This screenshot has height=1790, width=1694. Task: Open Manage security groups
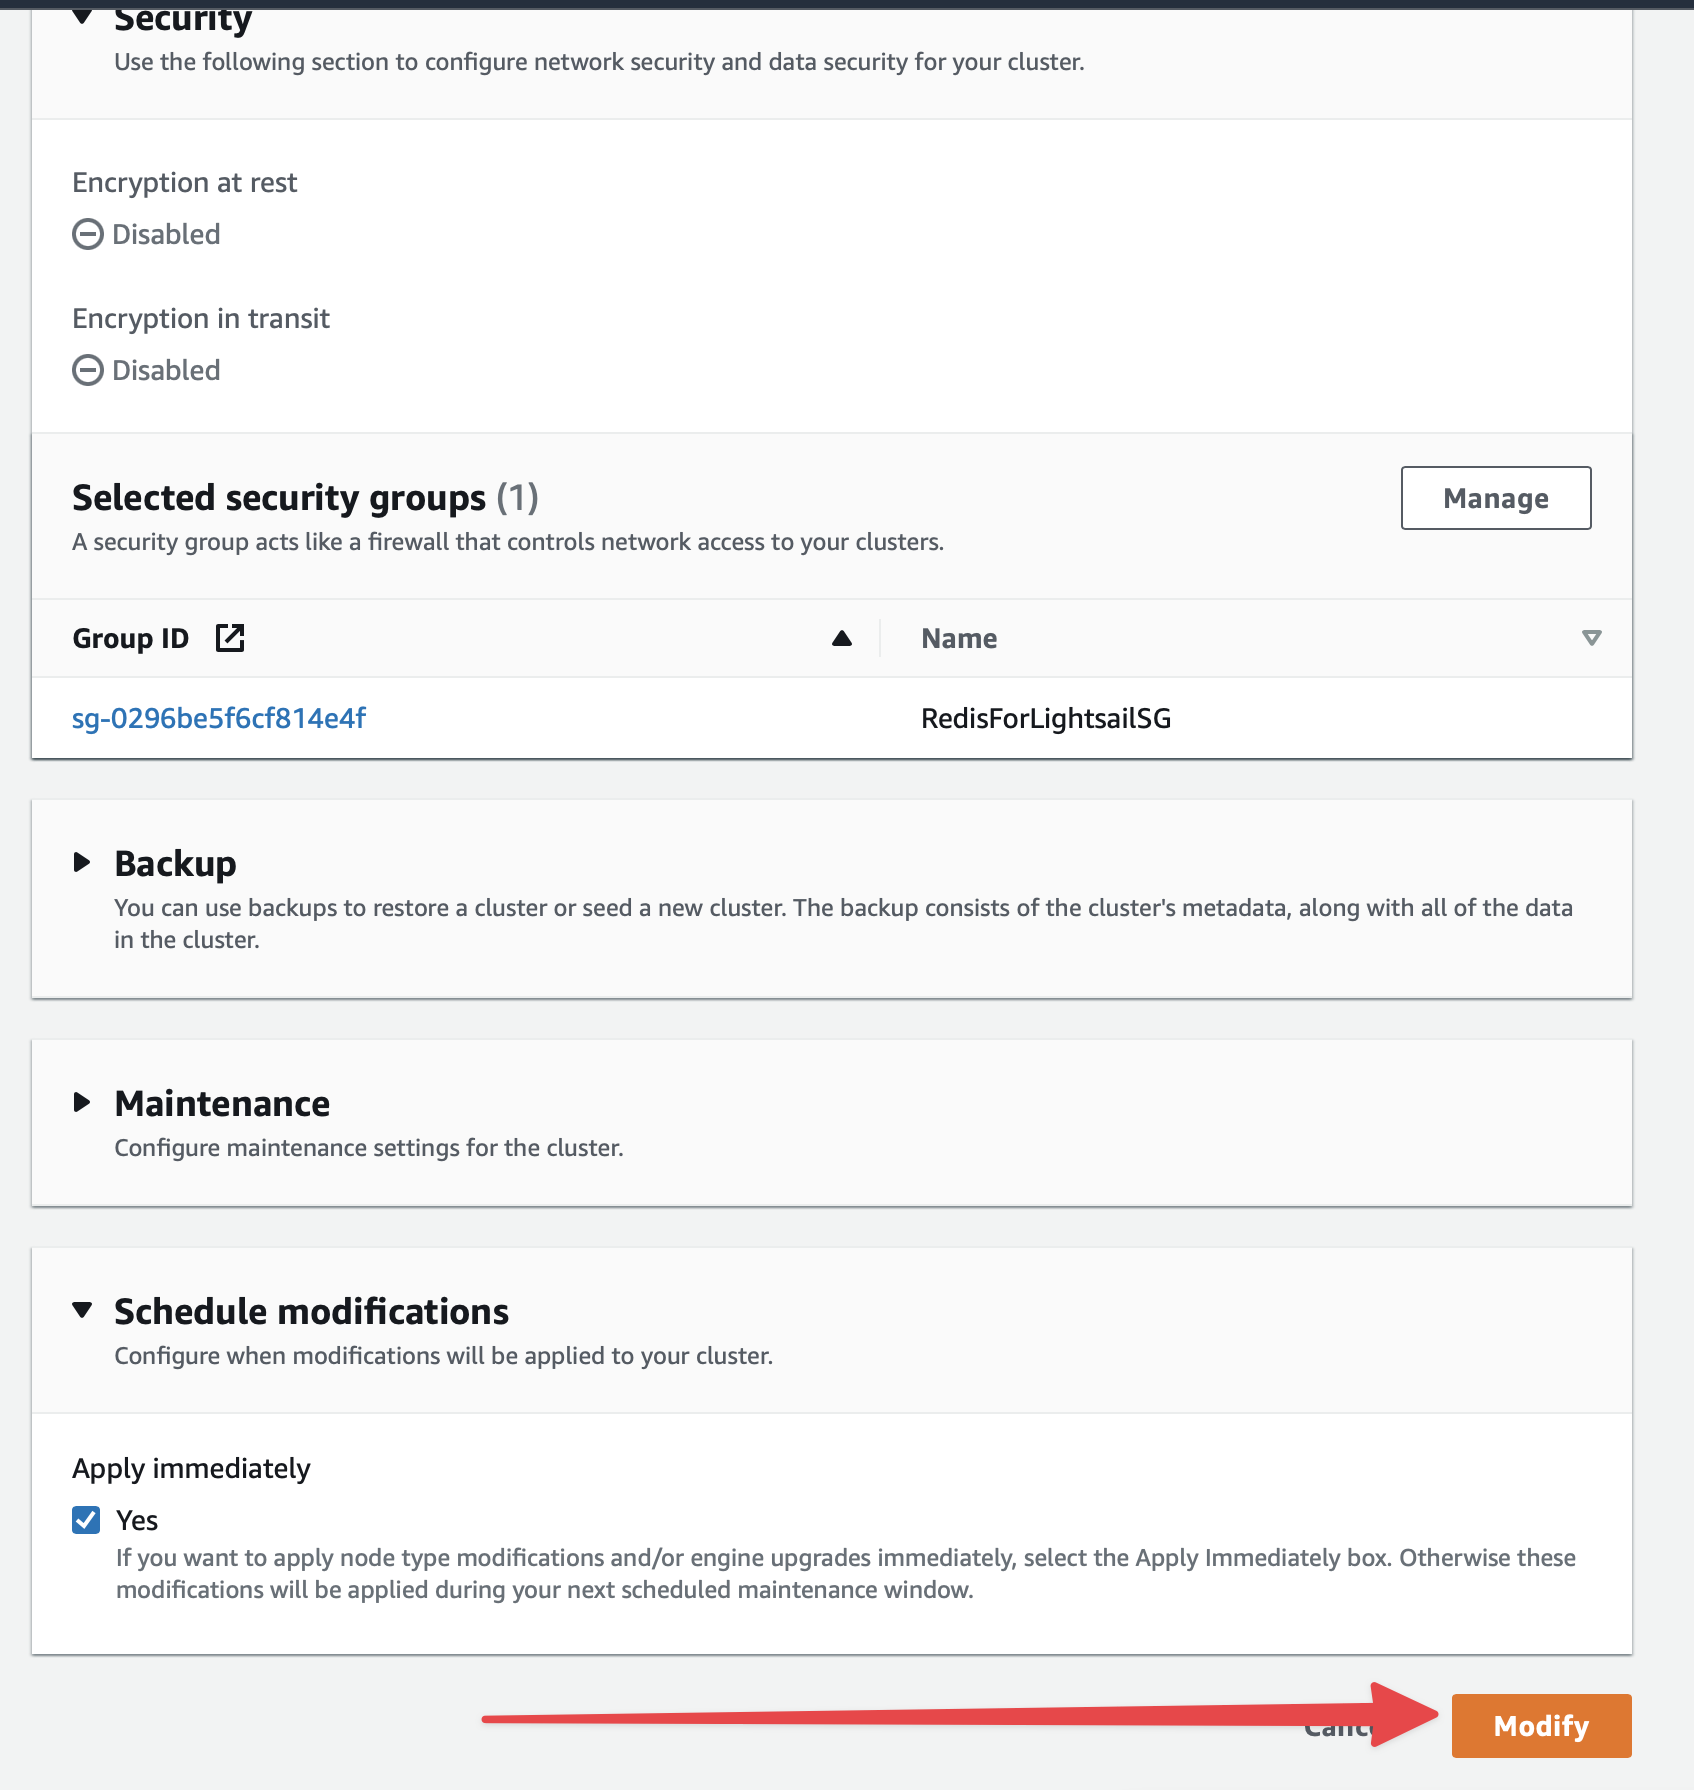coord(1496,498)
